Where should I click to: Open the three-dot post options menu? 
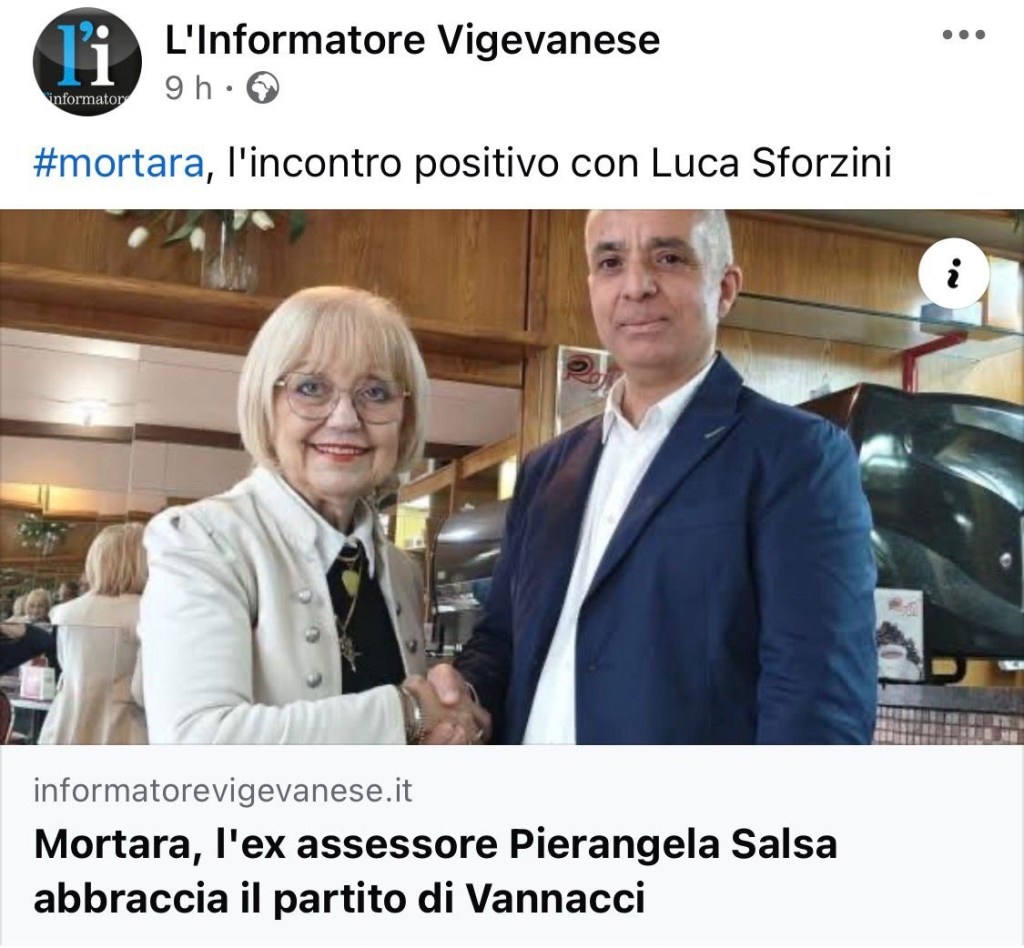963,35
